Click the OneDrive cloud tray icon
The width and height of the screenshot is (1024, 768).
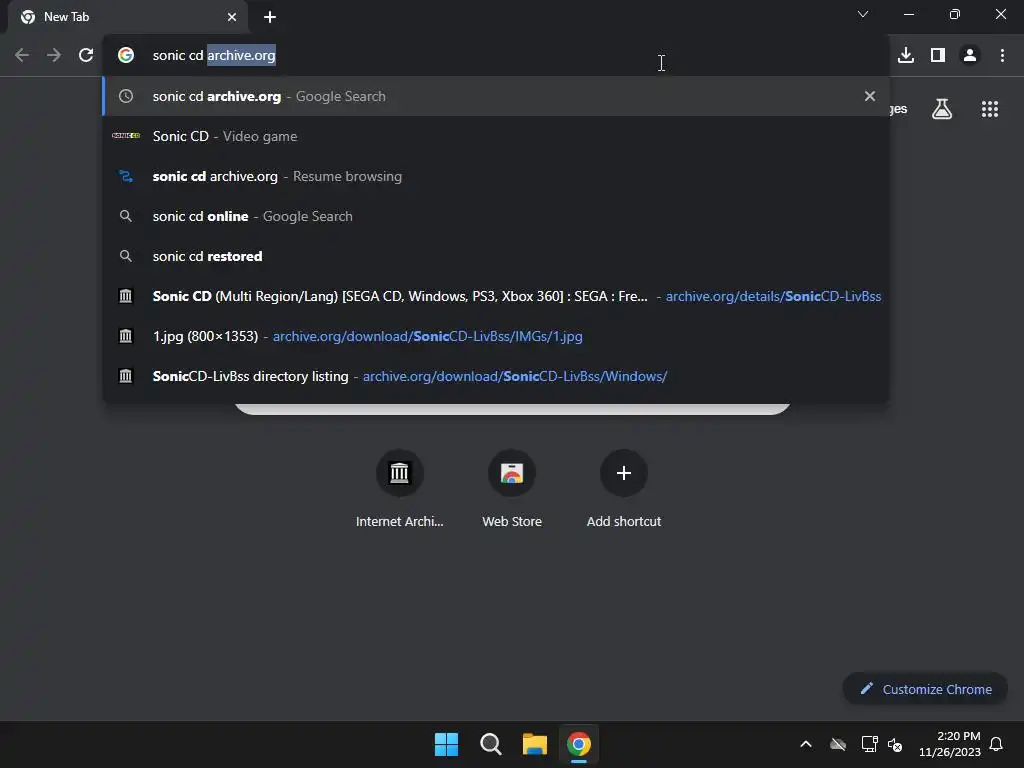[838, 744]
